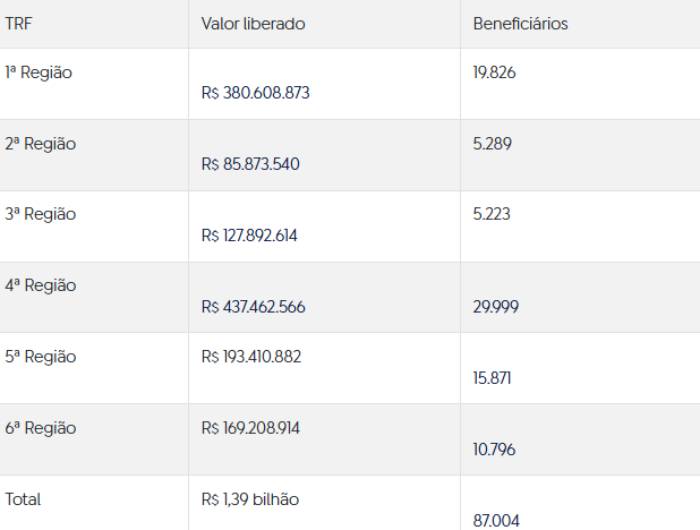Select the 1ª Região row label
The width and height of the screenshot is (700, 530).
tap(39, 73)
